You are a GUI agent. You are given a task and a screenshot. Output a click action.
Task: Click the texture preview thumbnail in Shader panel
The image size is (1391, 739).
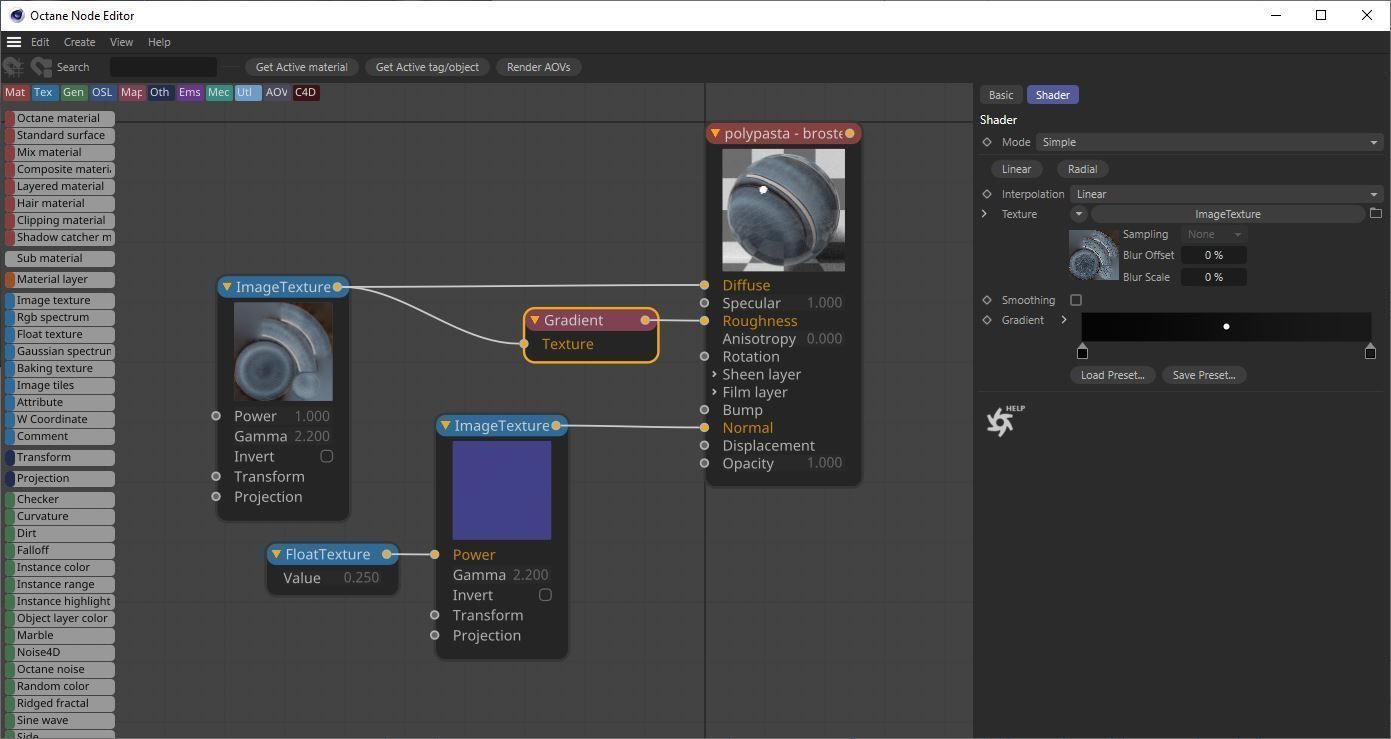(1094, 255)
